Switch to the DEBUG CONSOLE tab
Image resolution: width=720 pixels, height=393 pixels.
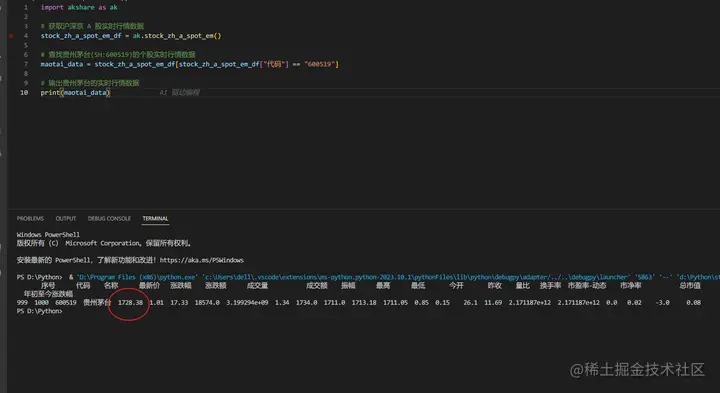point(109,219)
